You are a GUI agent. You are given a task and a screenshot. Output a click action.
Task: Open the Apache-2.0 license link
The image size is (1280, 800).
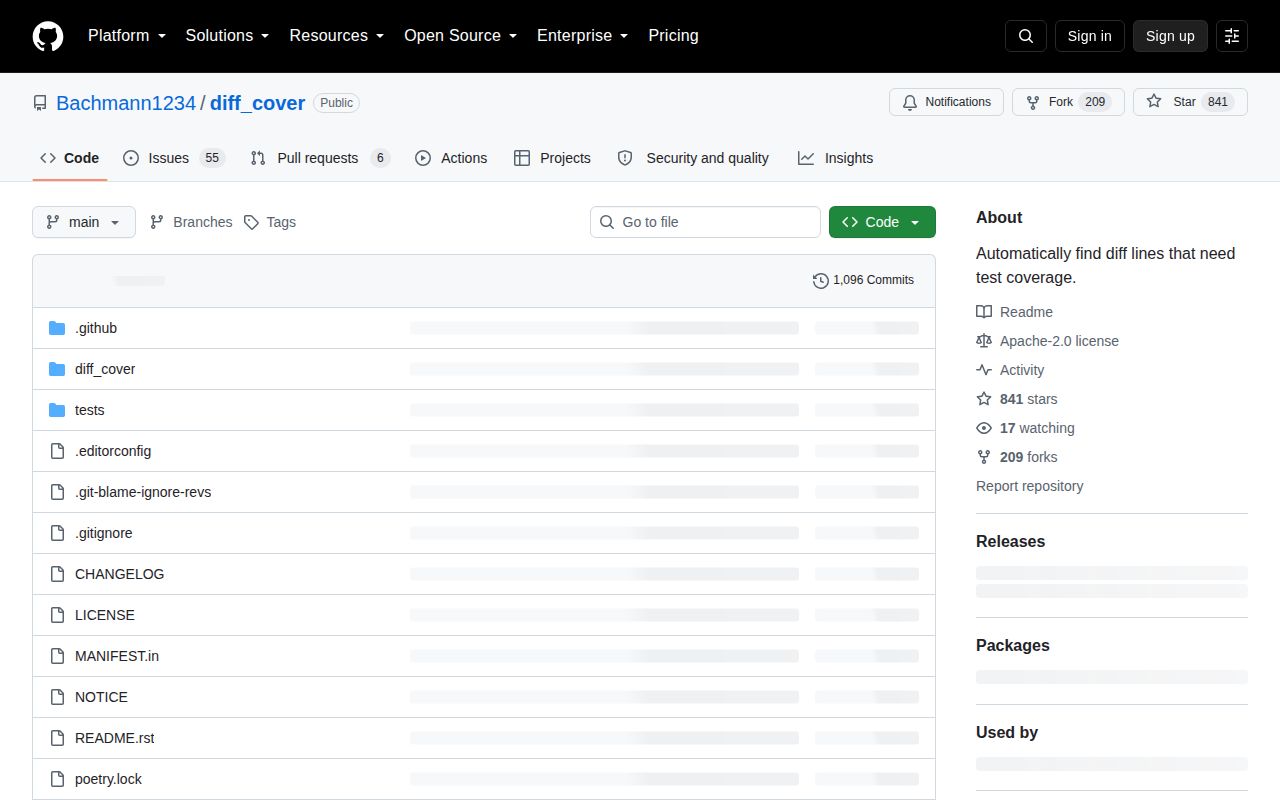coord(1047,341)
